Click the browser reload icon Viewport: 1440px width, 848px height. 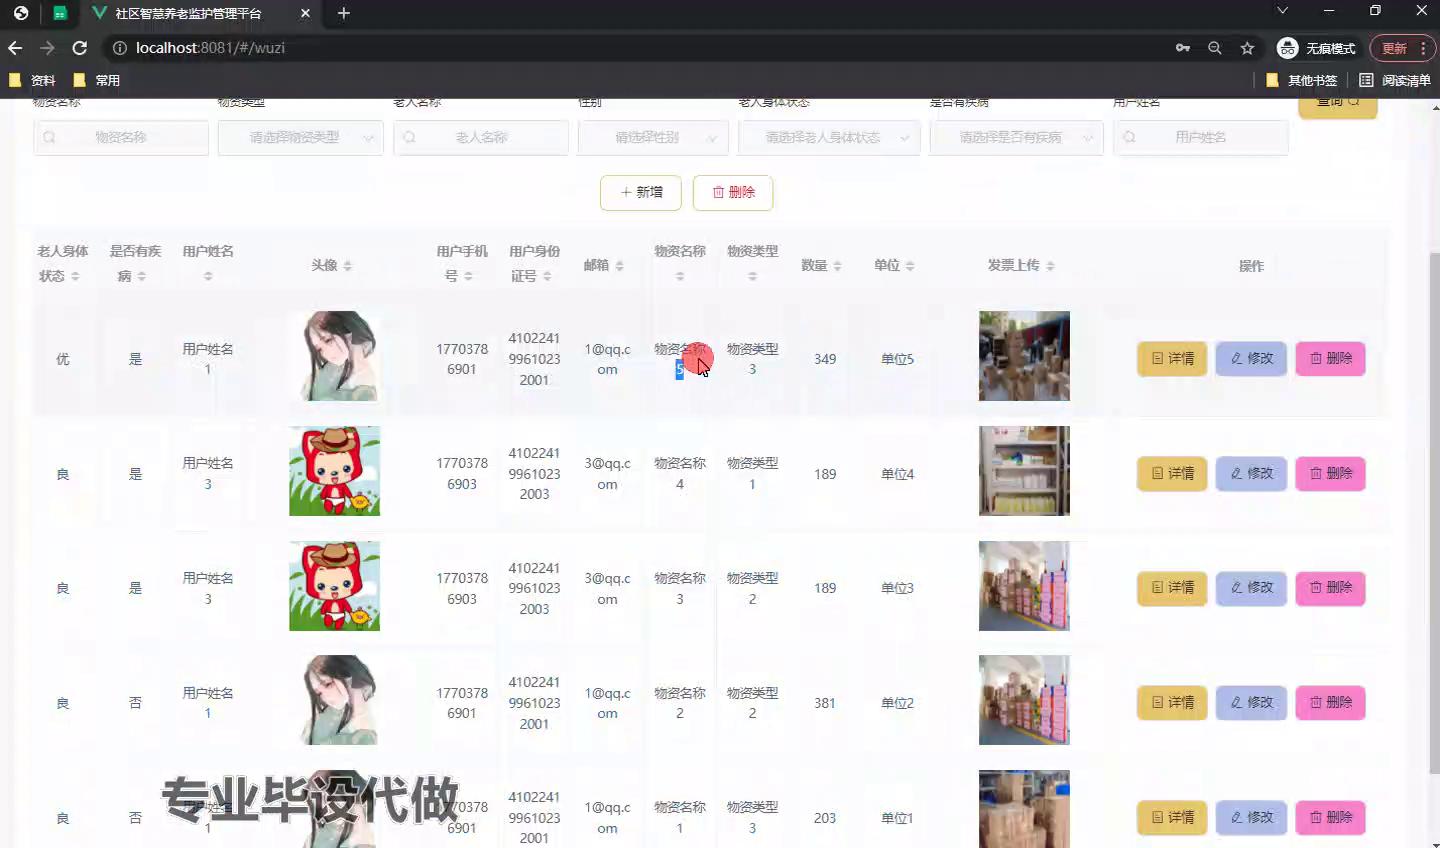(80, 48)
